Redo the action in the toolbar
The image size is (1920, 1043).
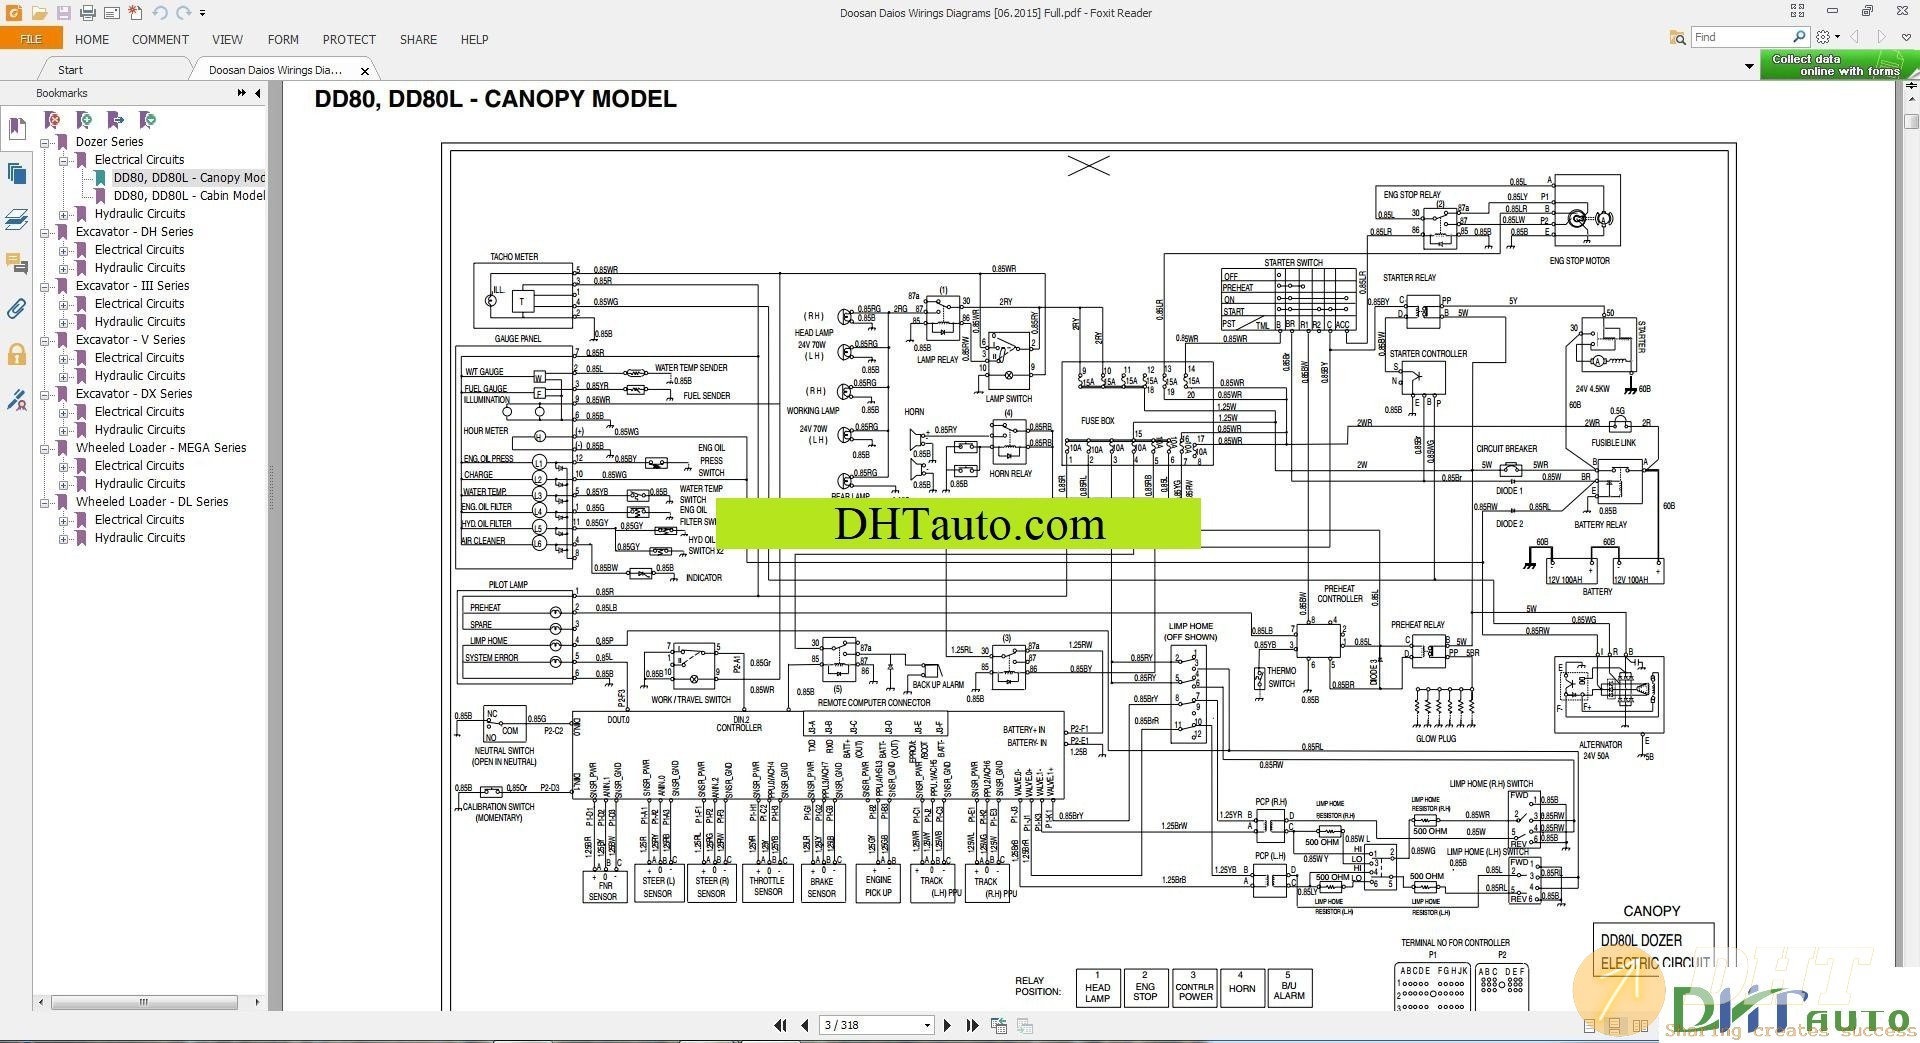coord(183,13)
